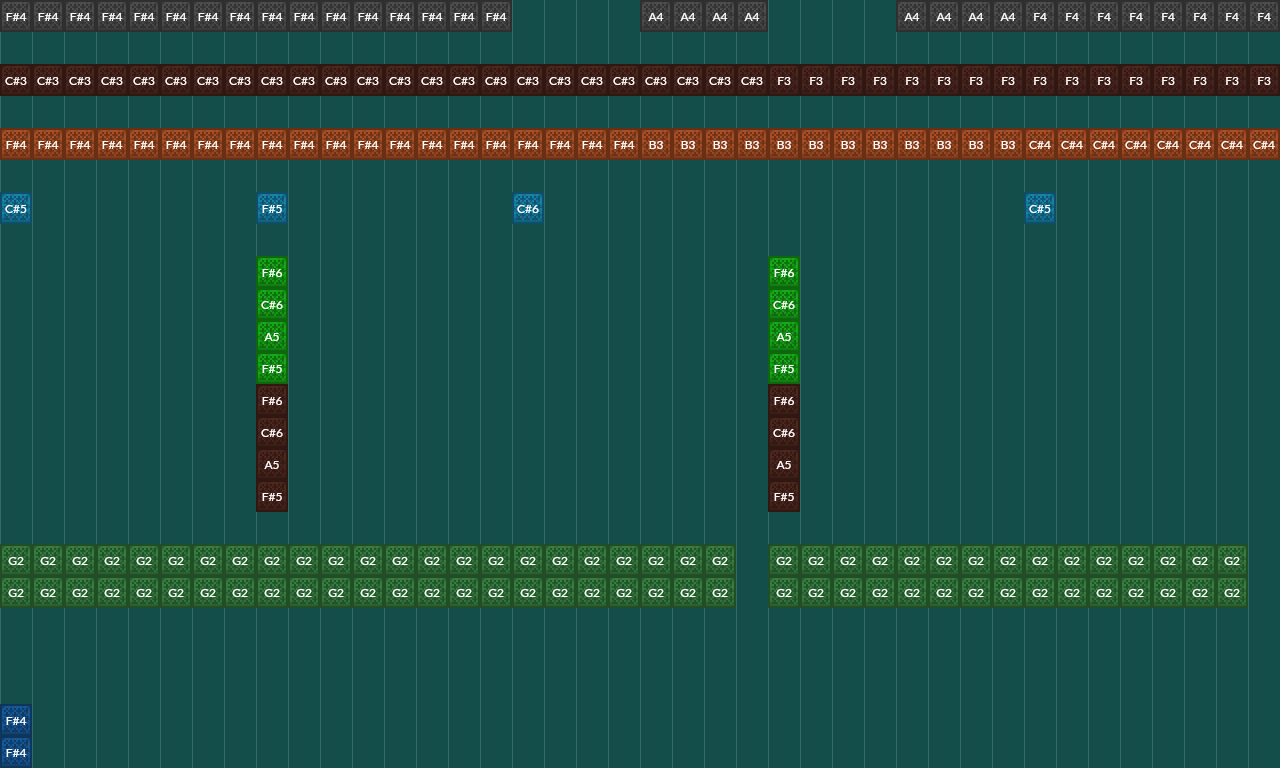This screenshot has height=768, width=1280.
Task: Select the last G2 in the upper G2 row
Action: 1232,561
